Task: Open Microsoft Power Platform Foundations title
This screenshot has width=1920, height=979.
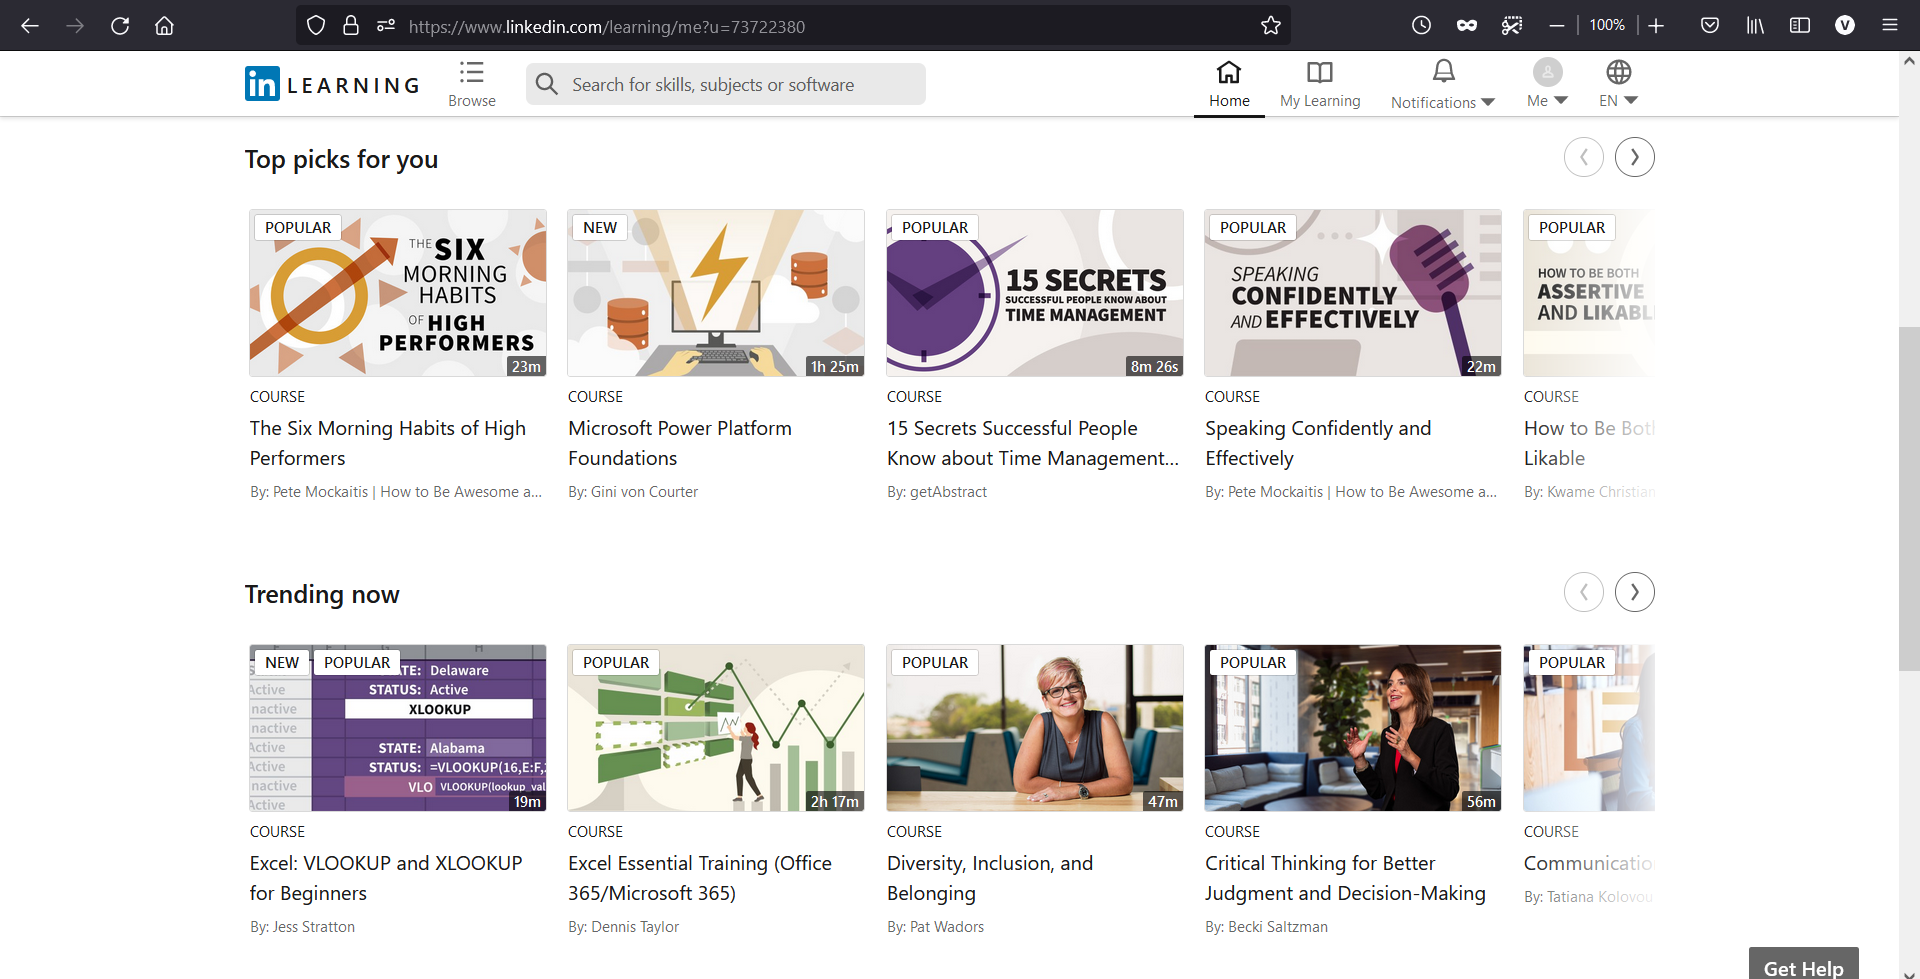Action: (680, 443)
